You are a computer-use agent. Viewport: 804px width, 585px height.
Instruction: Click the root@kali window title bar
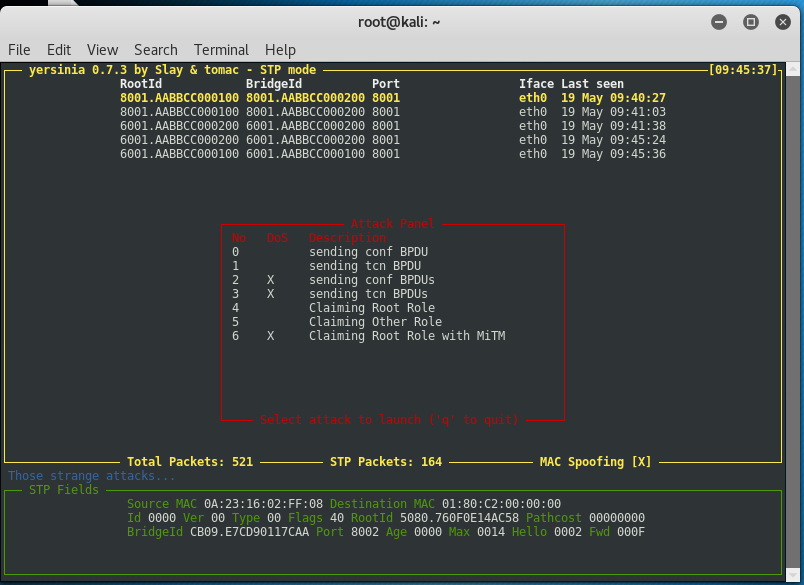pos(398,22)
